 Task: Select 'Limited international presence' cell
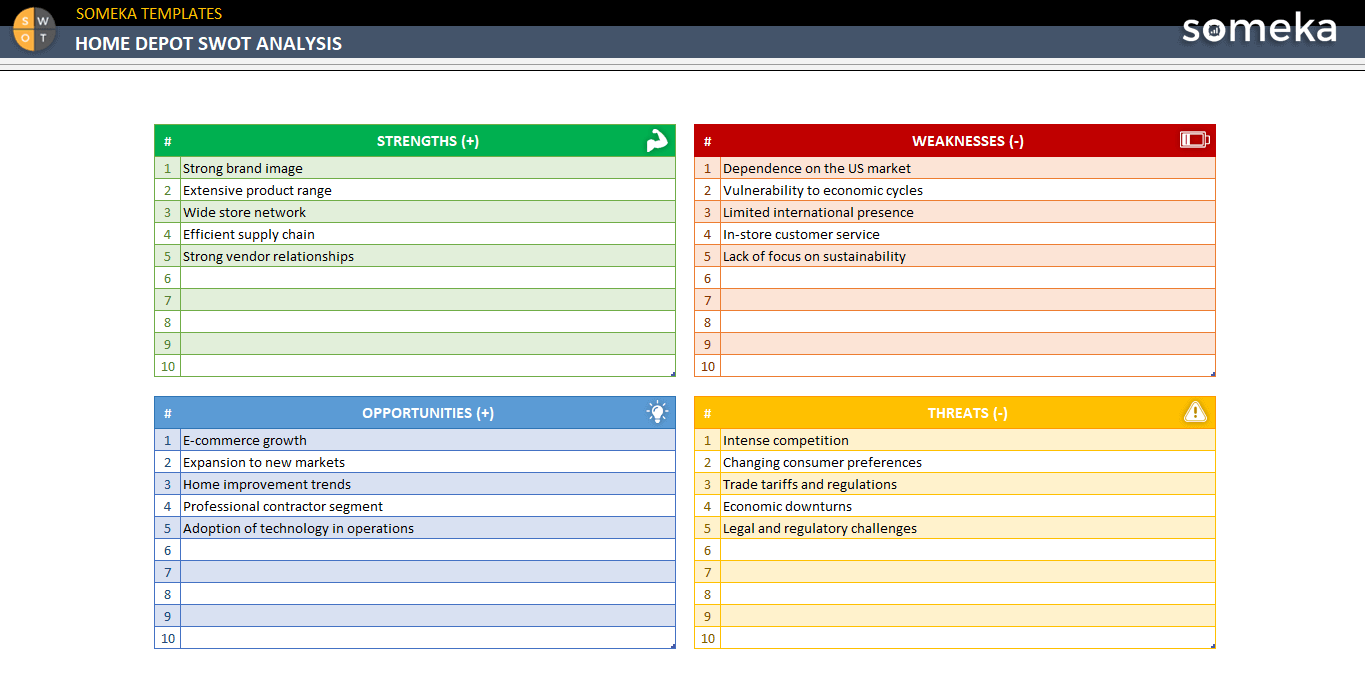tap(968, 212)
